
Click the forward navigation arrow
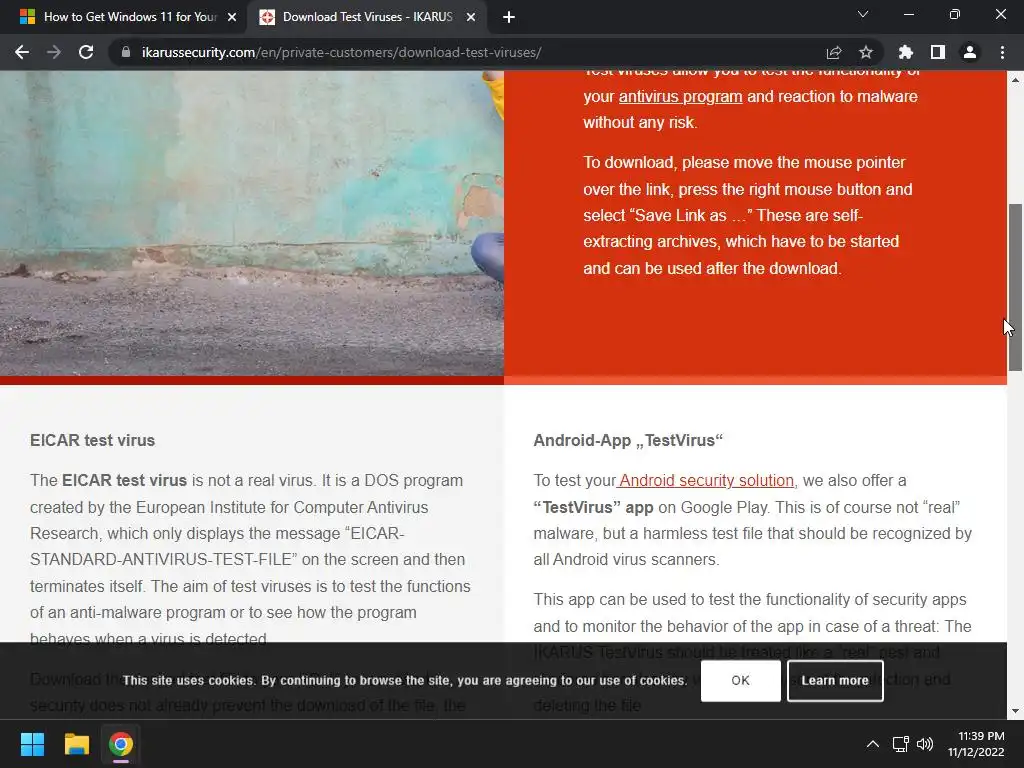point(54,52)
